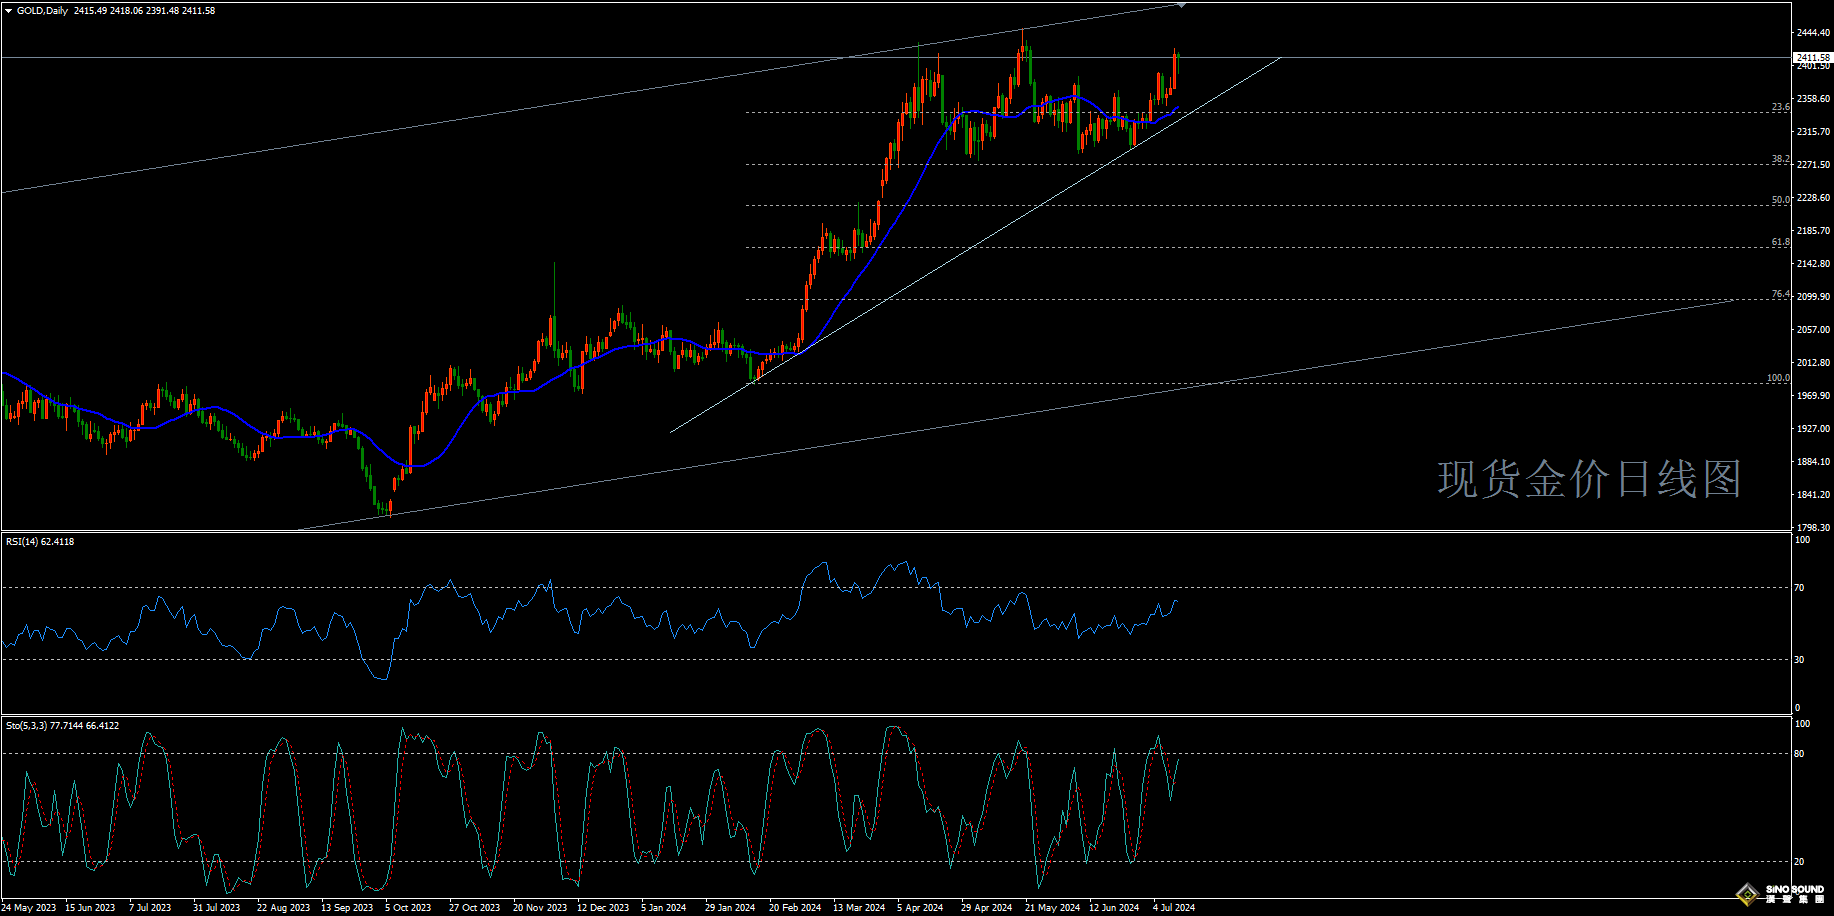
Task: Select the 61.8 Fibonacci level label
Action: coord(1780,242)
